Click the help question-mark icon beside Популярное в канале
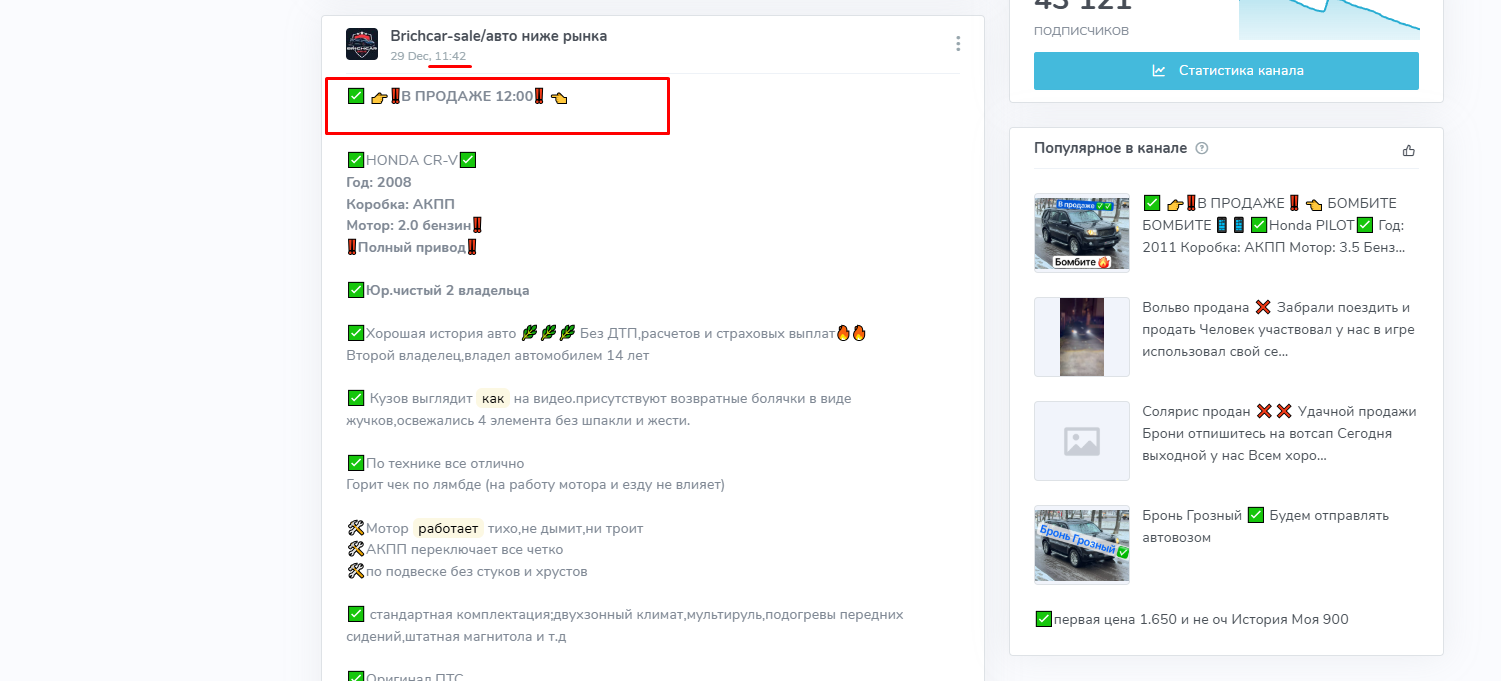The width and height of the screenshot is (1501, 681). (1202, 148)
